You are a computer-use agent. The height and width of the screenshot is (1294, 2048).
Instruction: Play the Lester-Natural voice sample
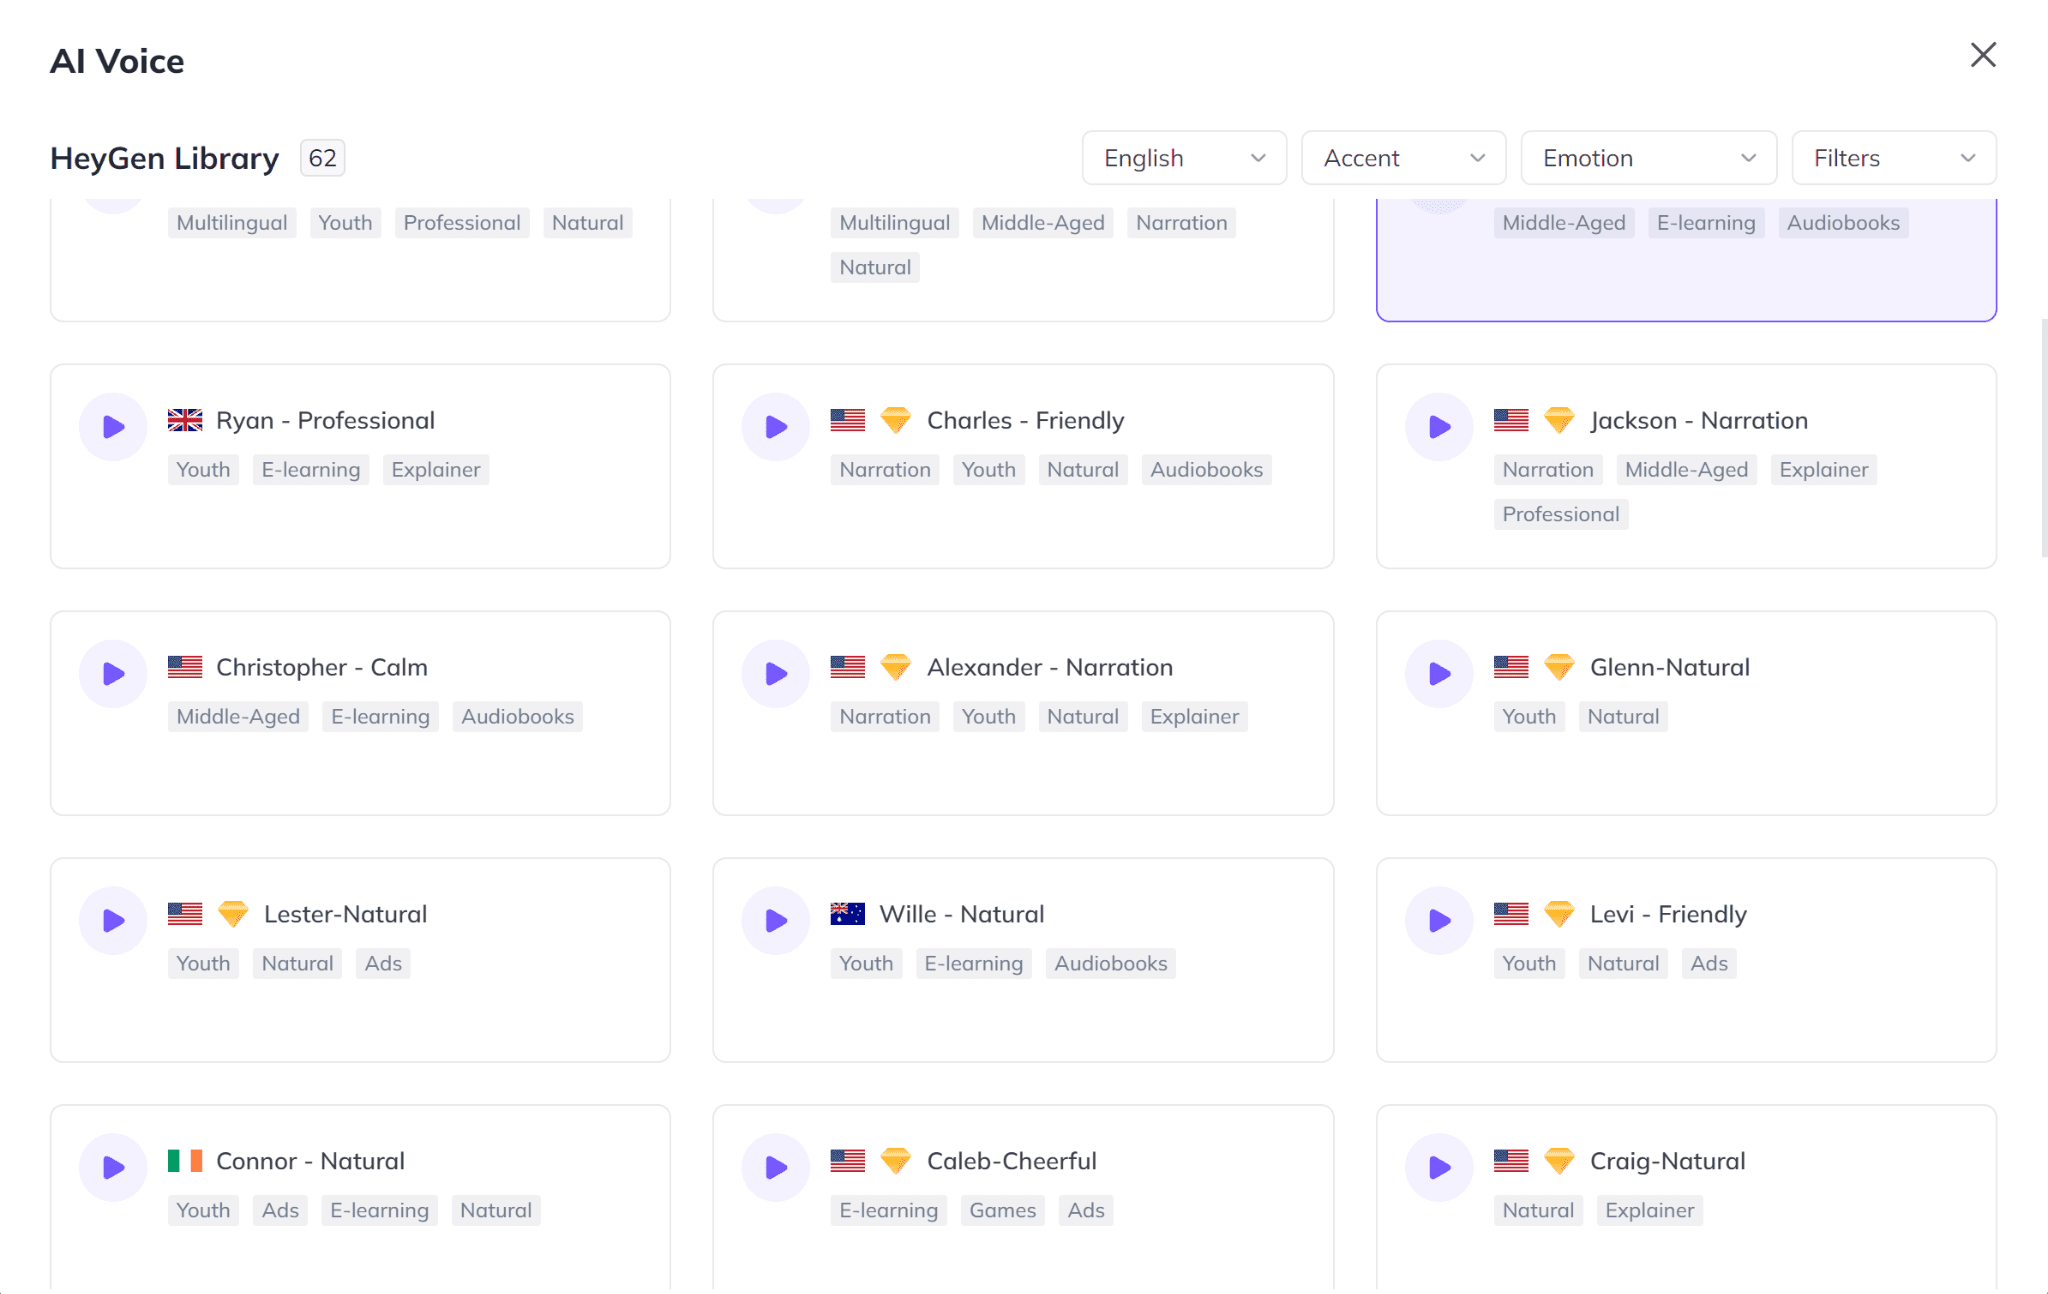[x=113, y=921]
